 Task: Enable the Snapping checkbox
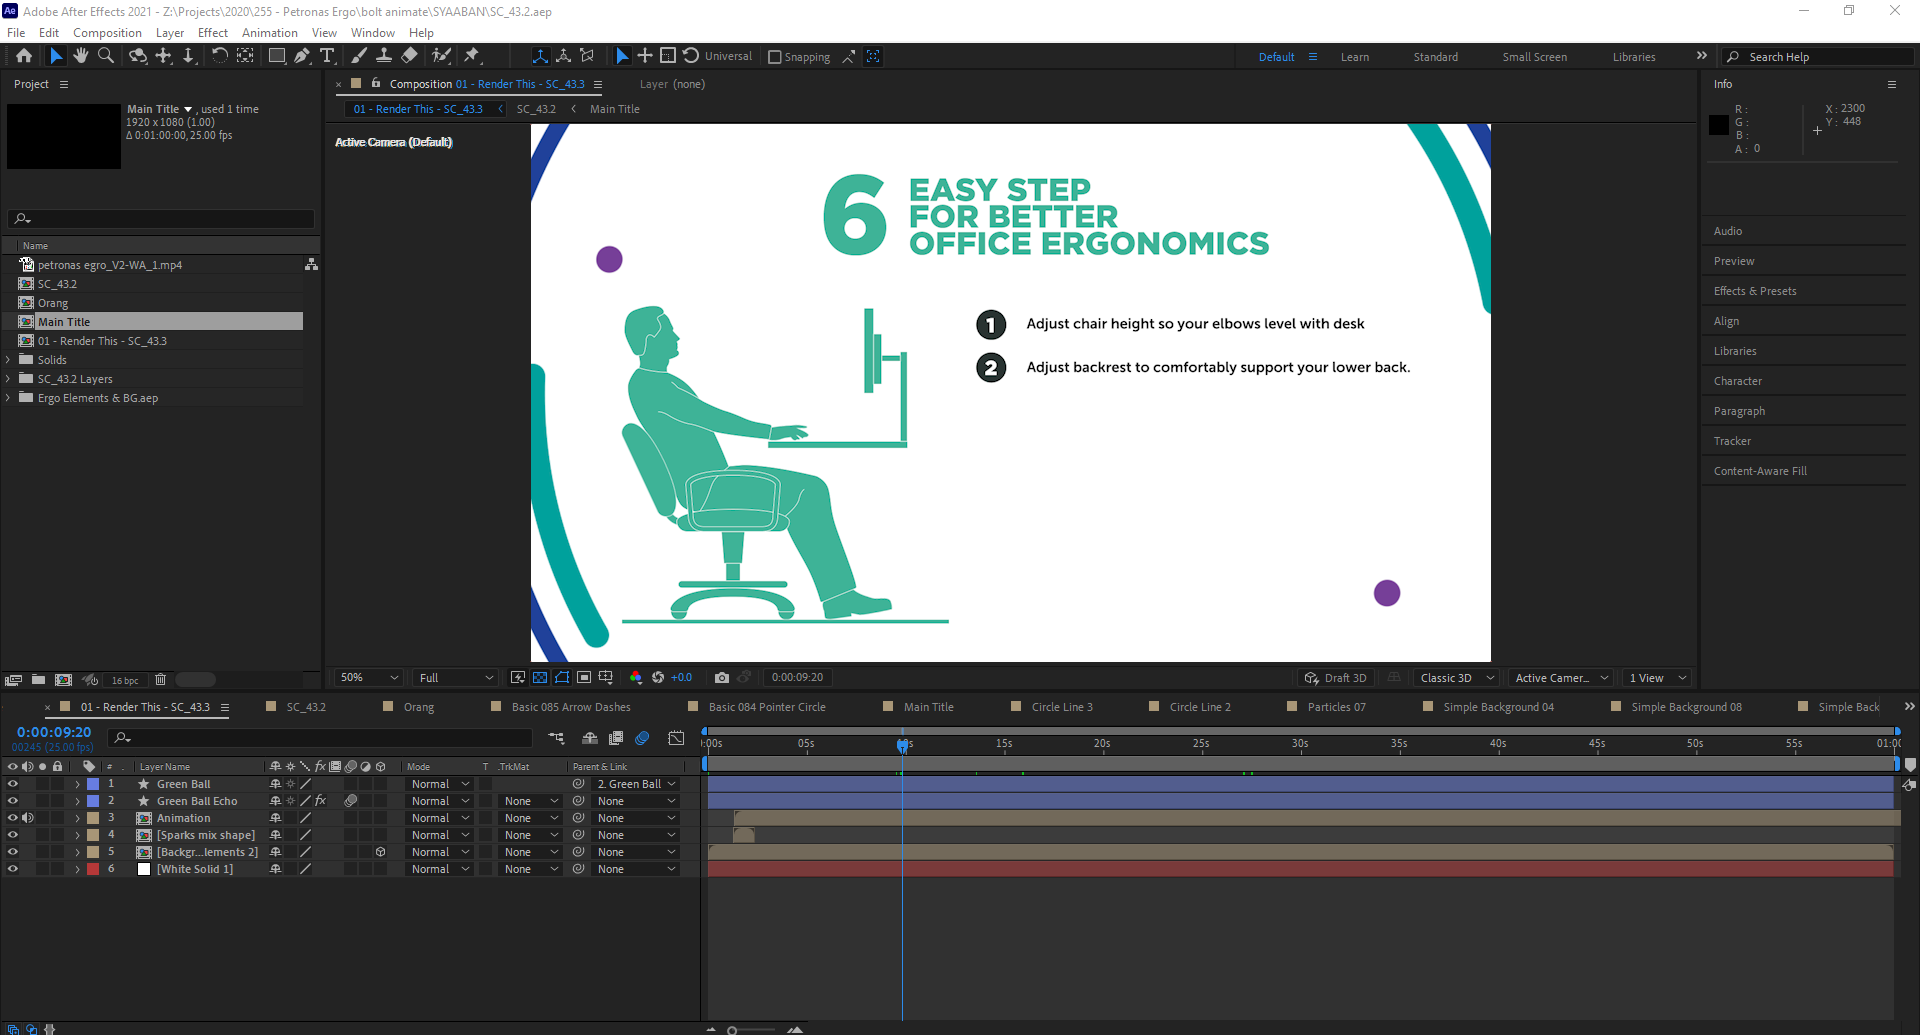pos(774,57)
